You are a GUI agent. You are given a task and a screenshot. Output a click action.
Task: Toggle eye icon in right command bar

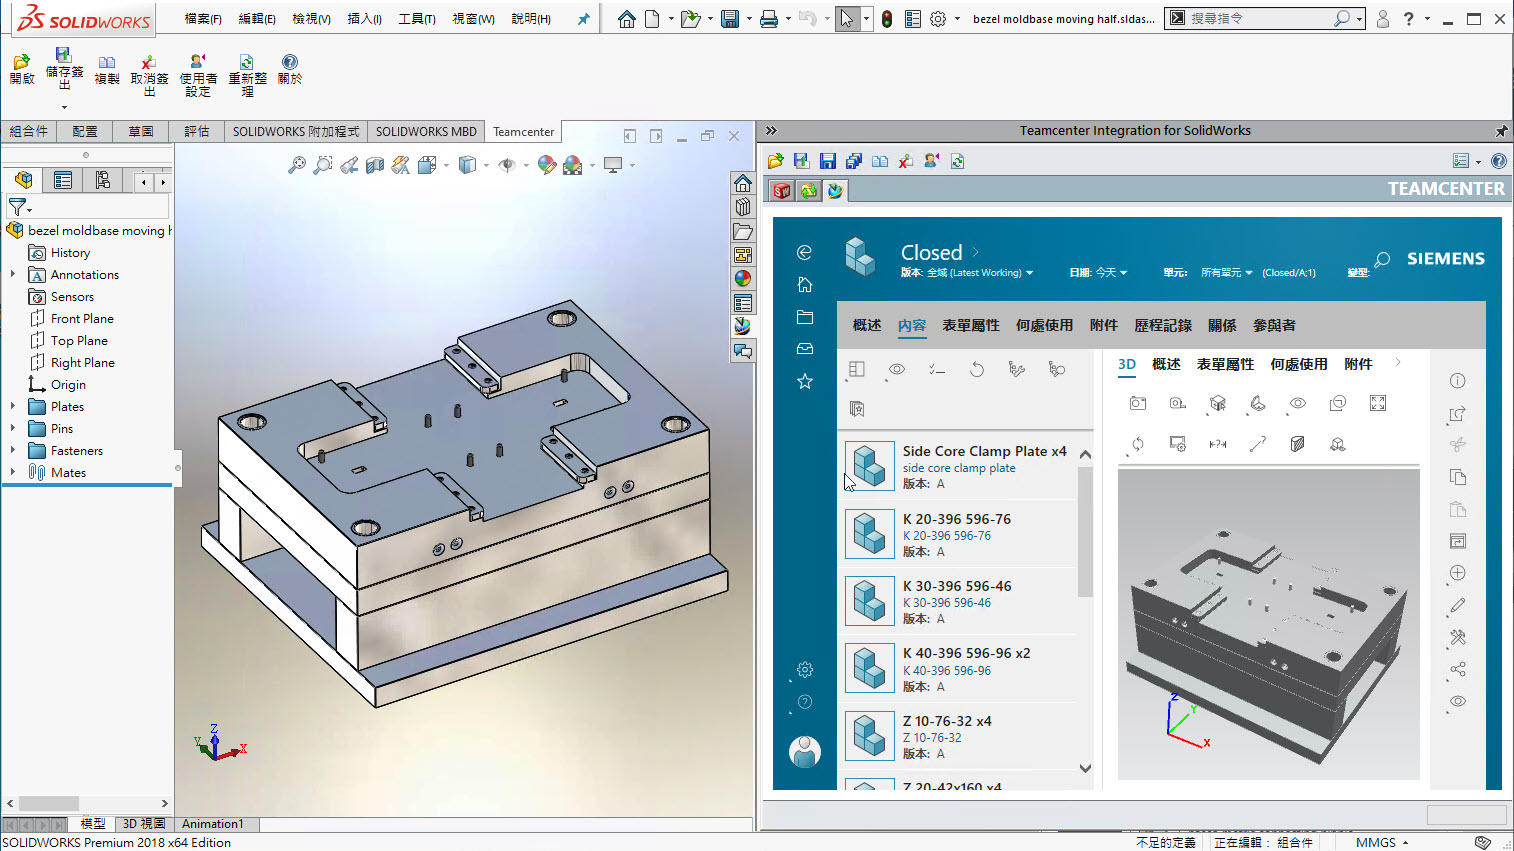tap(1458, 701)
